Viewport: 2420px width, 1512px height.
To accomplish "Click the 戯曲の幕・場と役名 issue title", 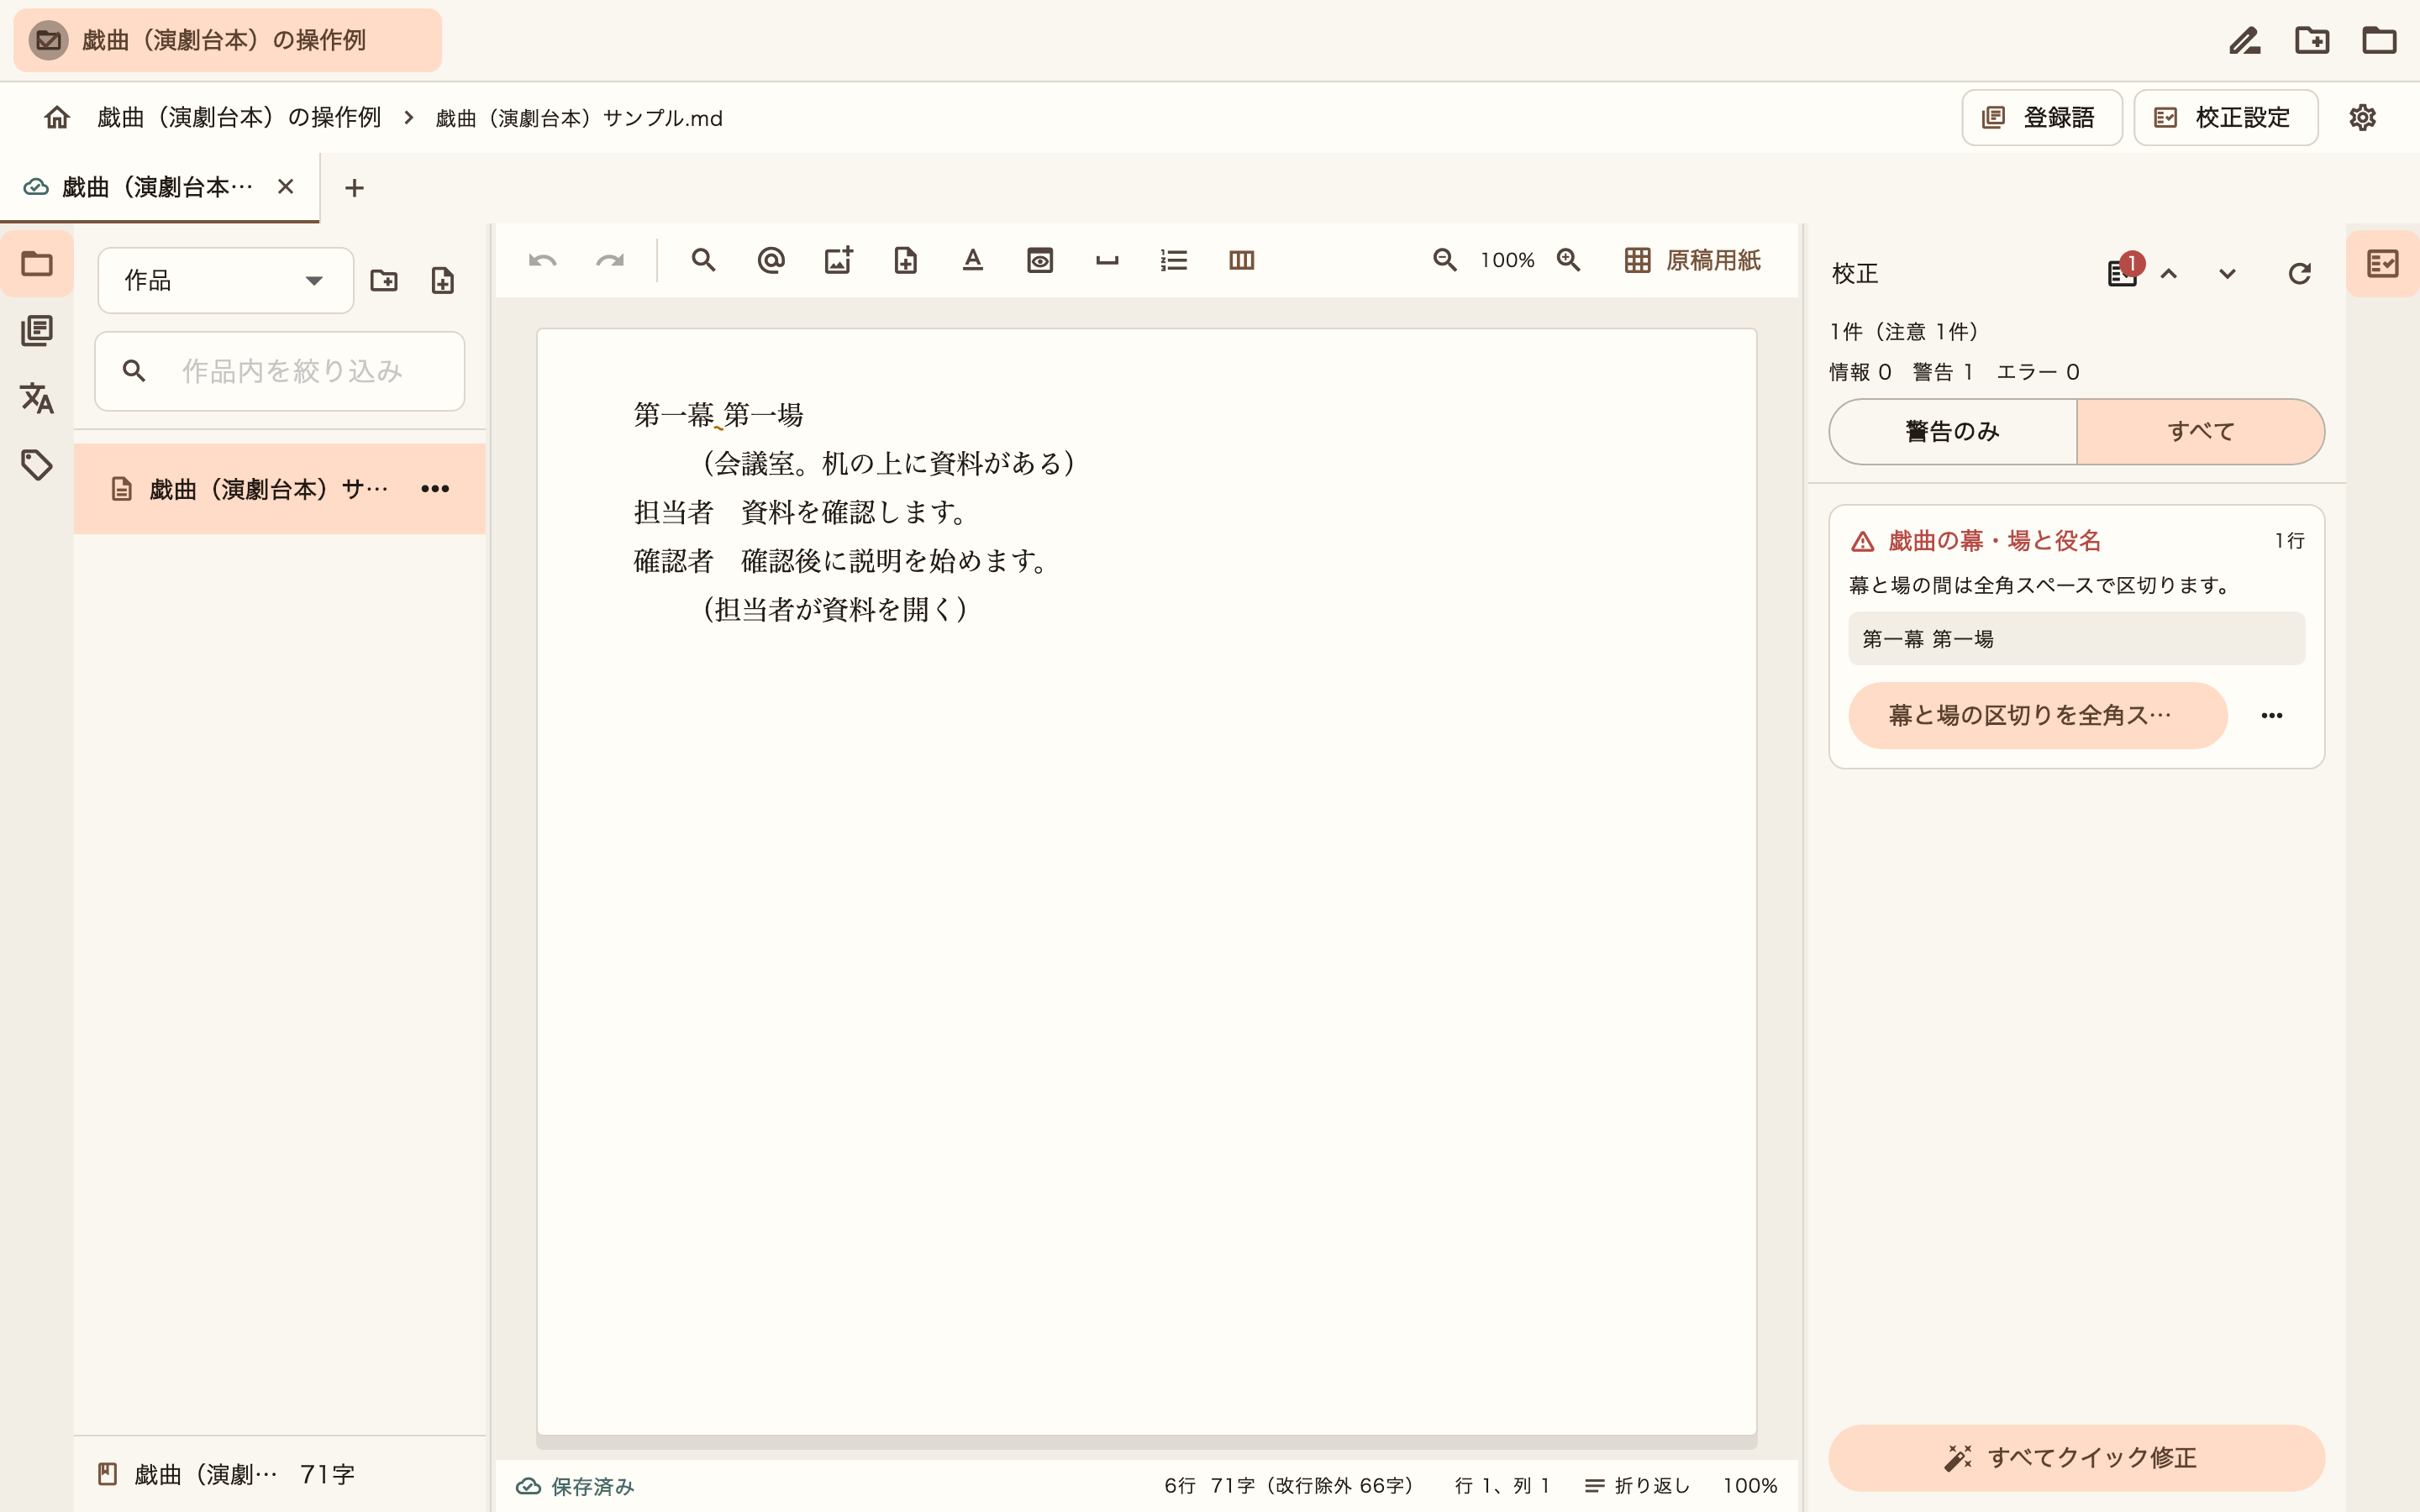I will coord(1994,541).
